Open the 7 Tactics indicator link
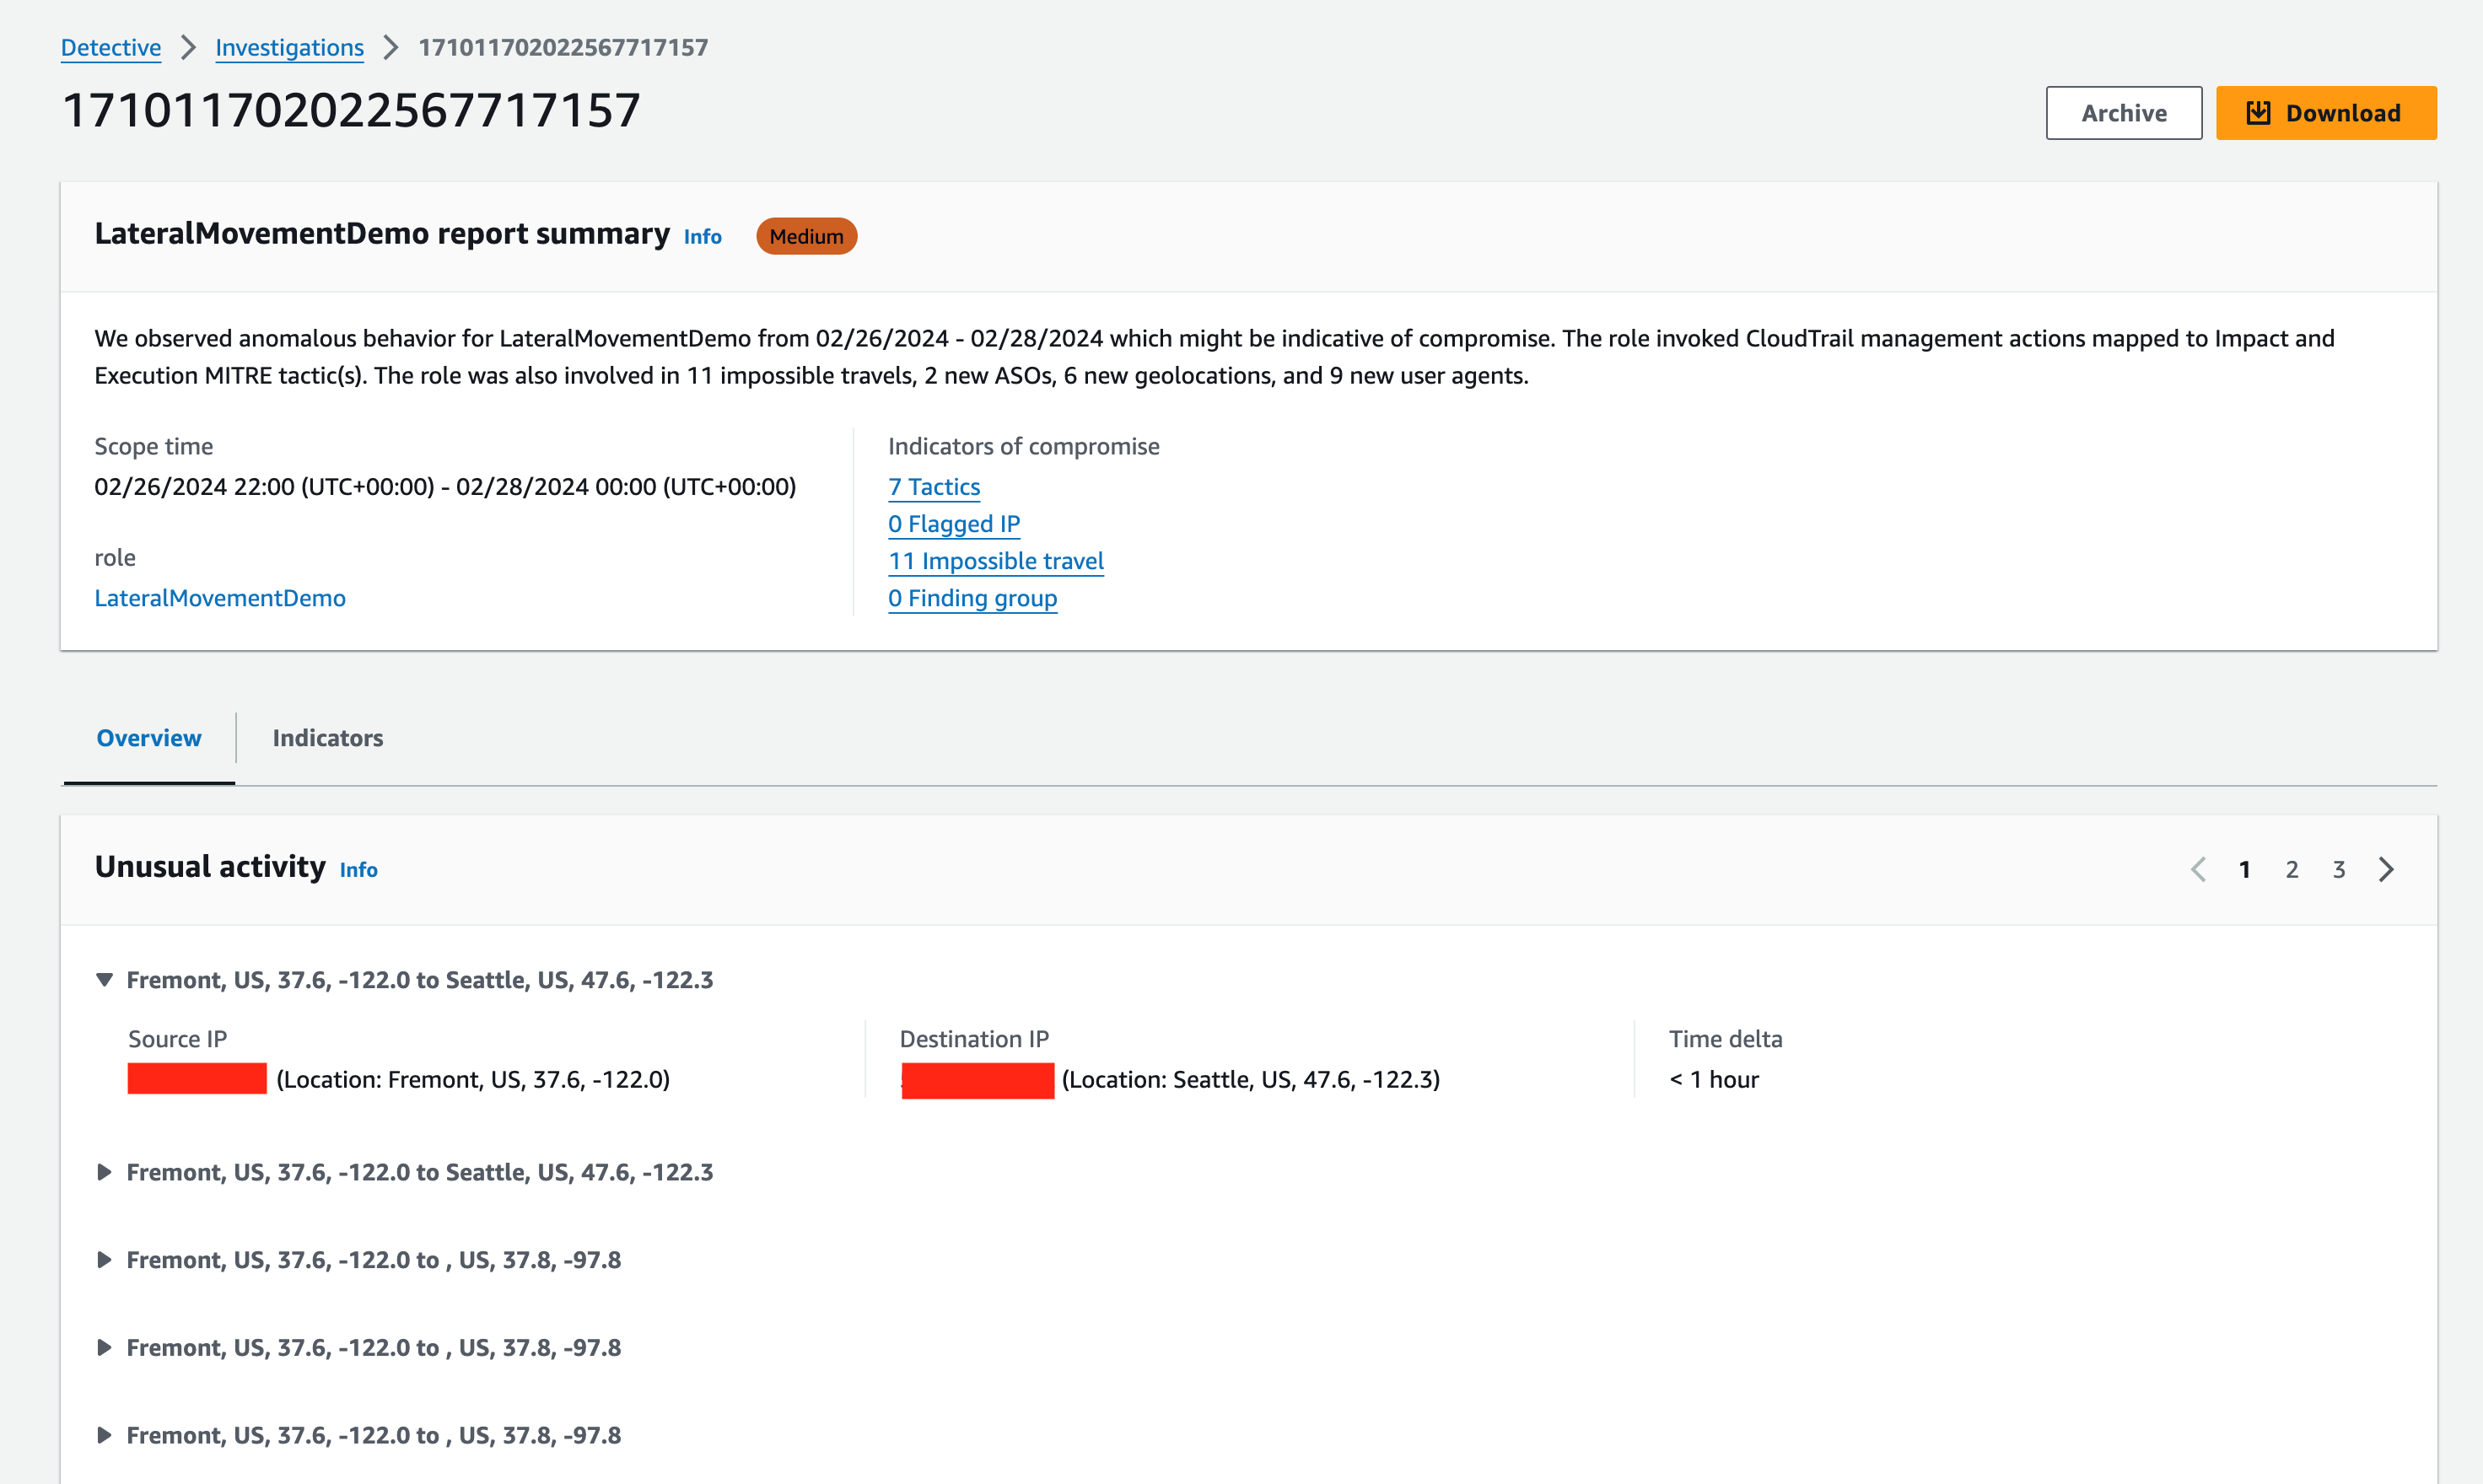Viewport: 2483px width, 1484px height. [x=933, y=487]
